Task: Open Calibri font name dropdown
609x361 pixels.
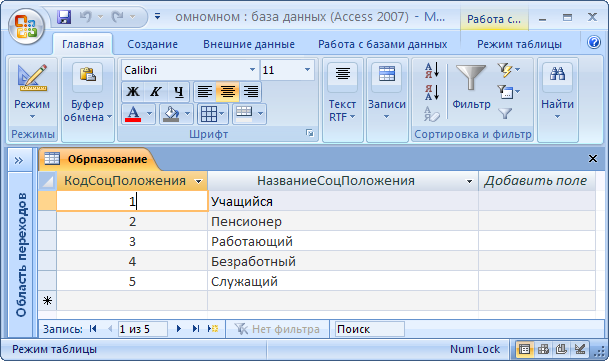Action: point(252,70)
